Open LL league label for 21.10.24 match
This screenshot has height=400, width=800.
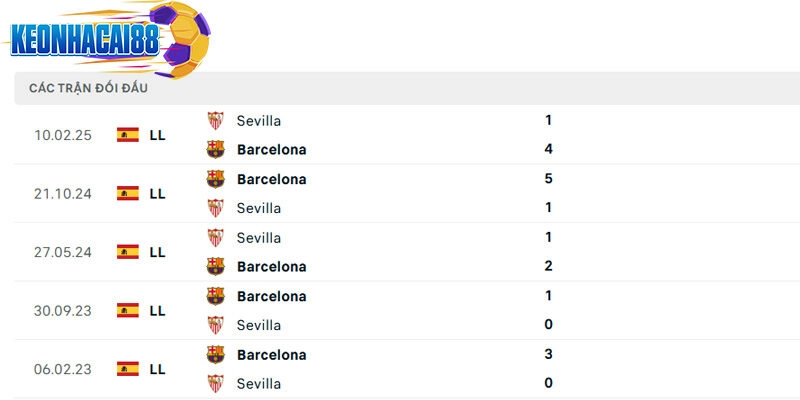(x=157, y=194)
